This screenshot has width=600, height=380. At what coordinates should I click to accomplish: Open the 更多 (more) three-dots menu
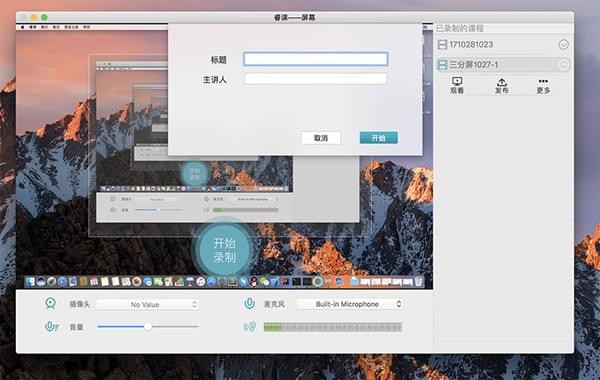point(543,81)
